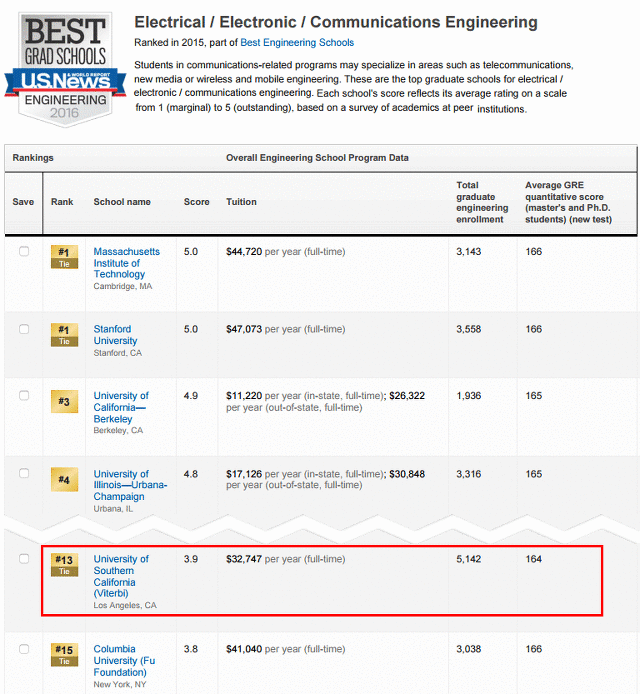Check the save box for UC Berkeley
The height and width of the screenshot is (694, 640).
(x=24, y=395)
